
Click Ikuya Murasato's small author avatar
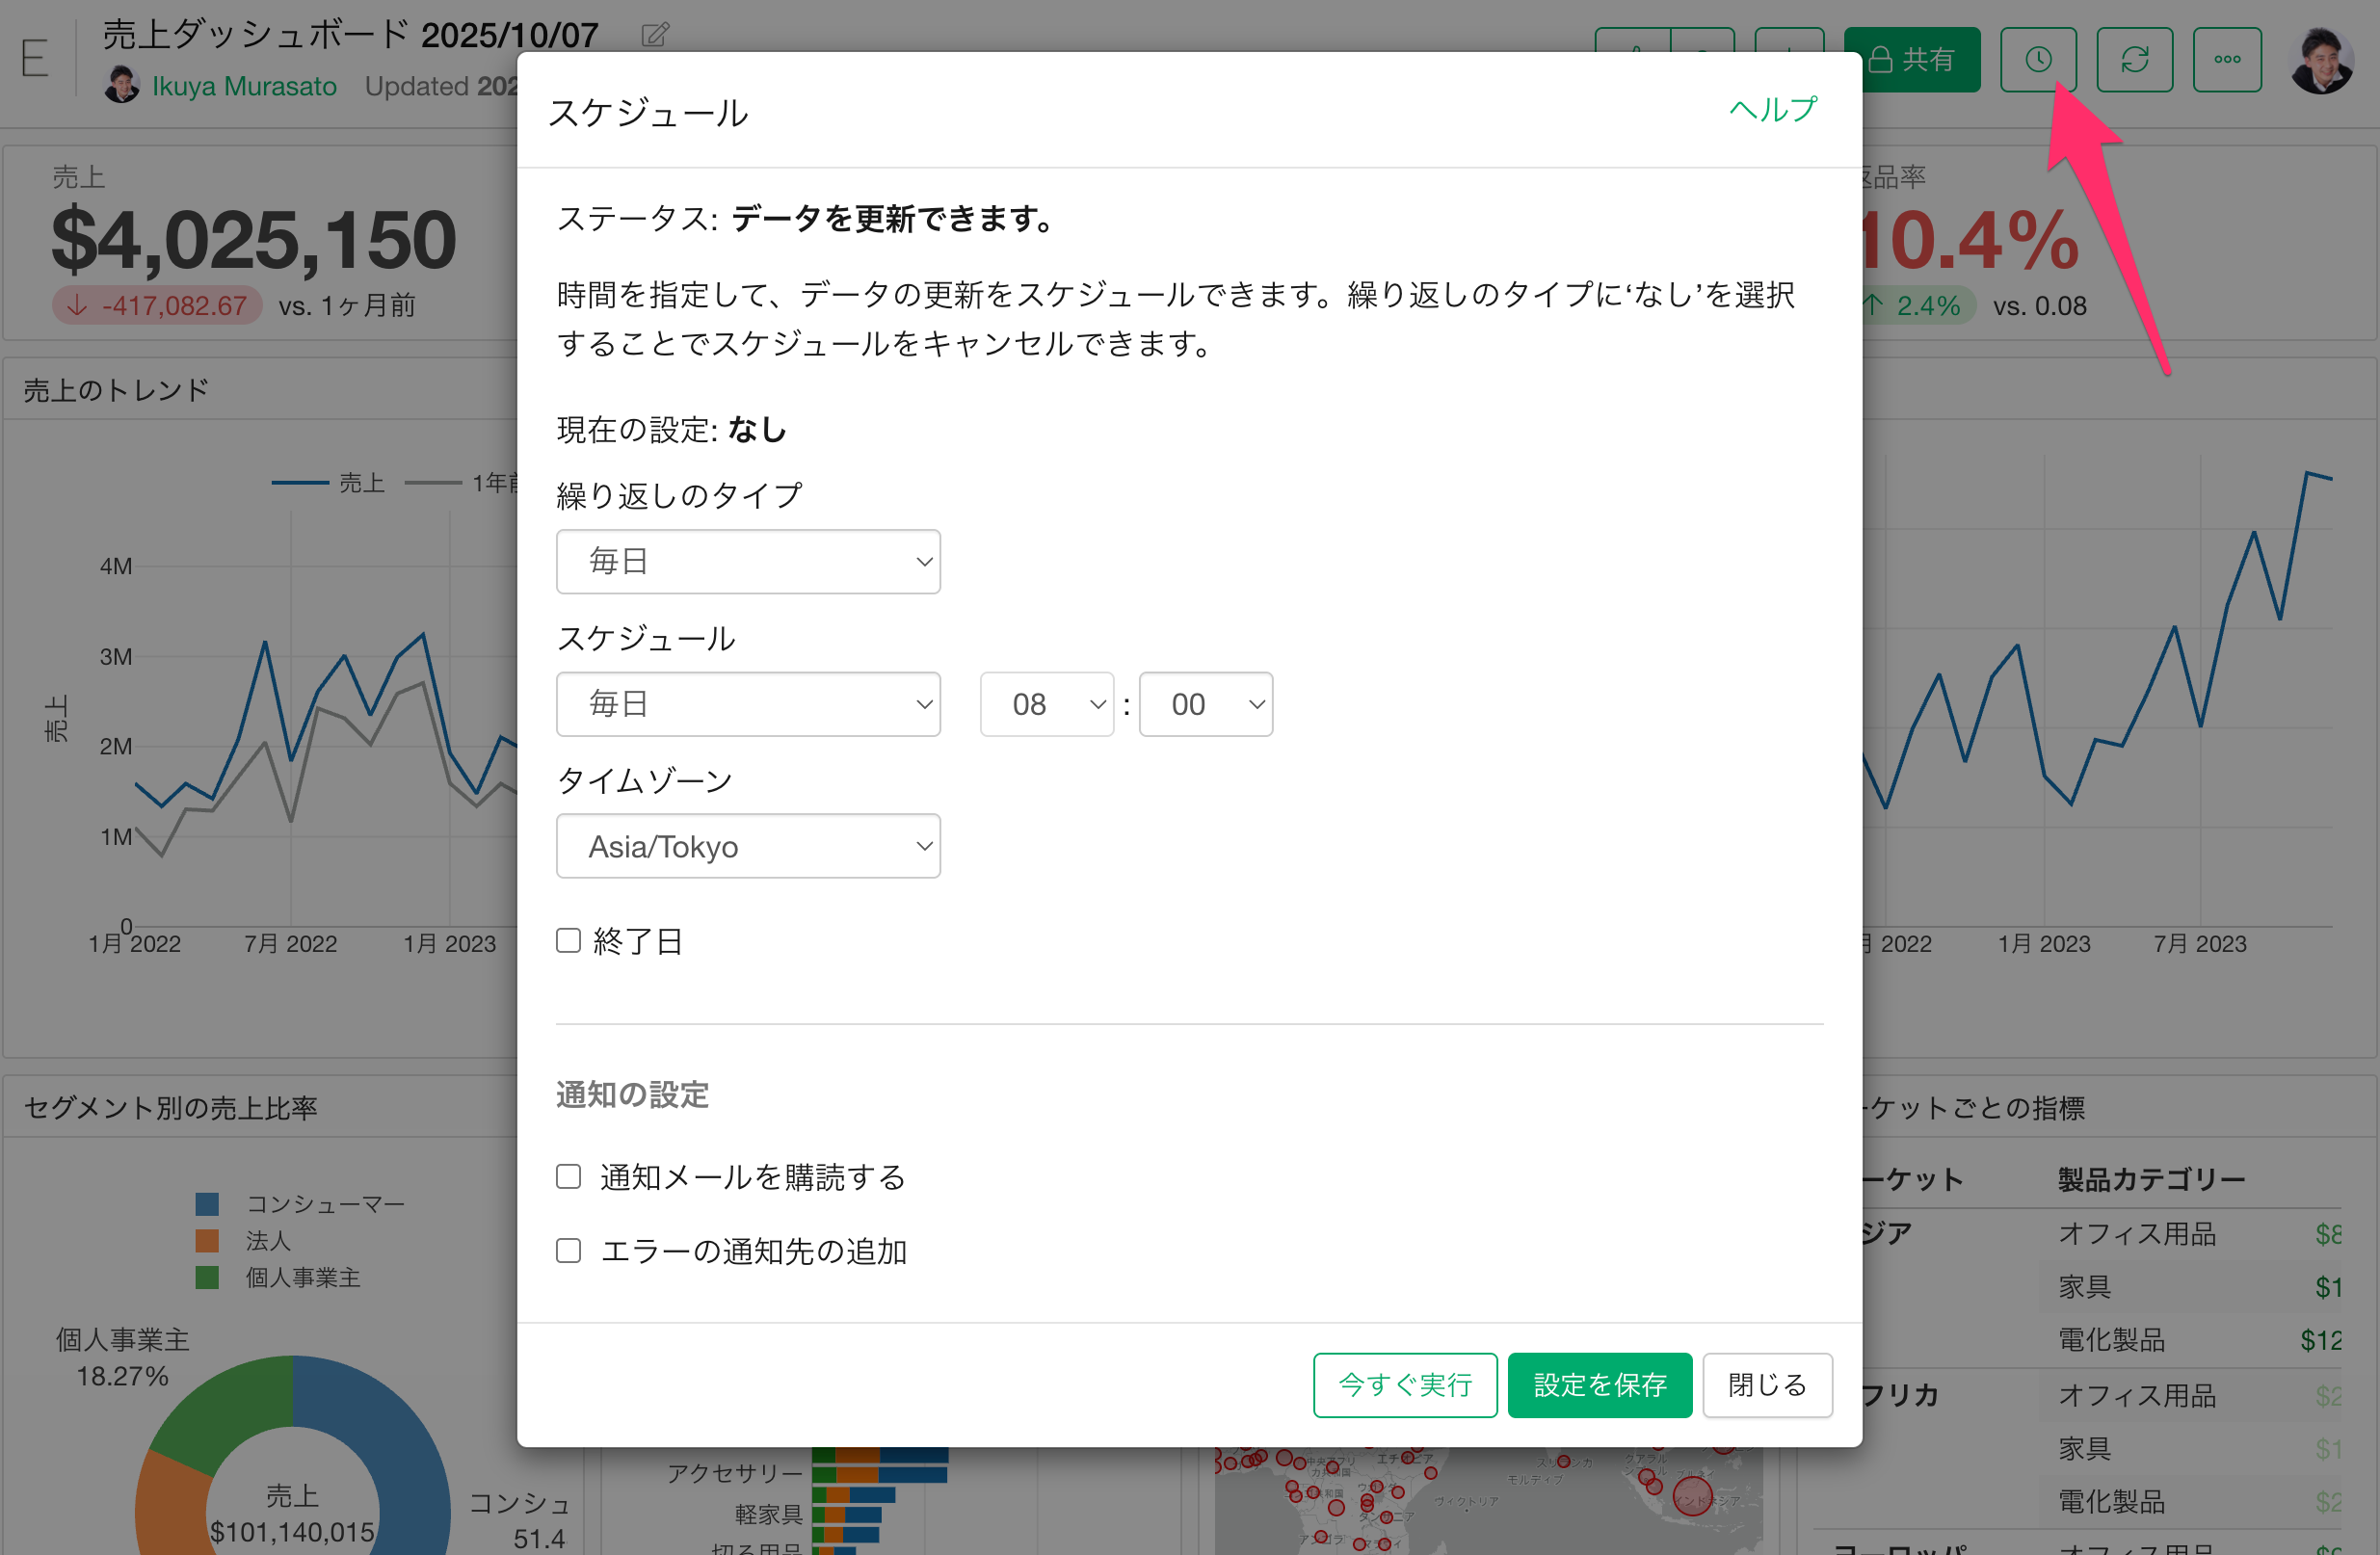(122, 85)
